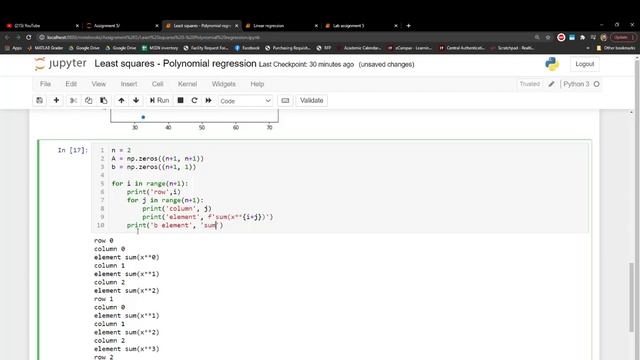Open the Insert menu
This screenshot has width=640, height=360.
click(x=129, y=84)
